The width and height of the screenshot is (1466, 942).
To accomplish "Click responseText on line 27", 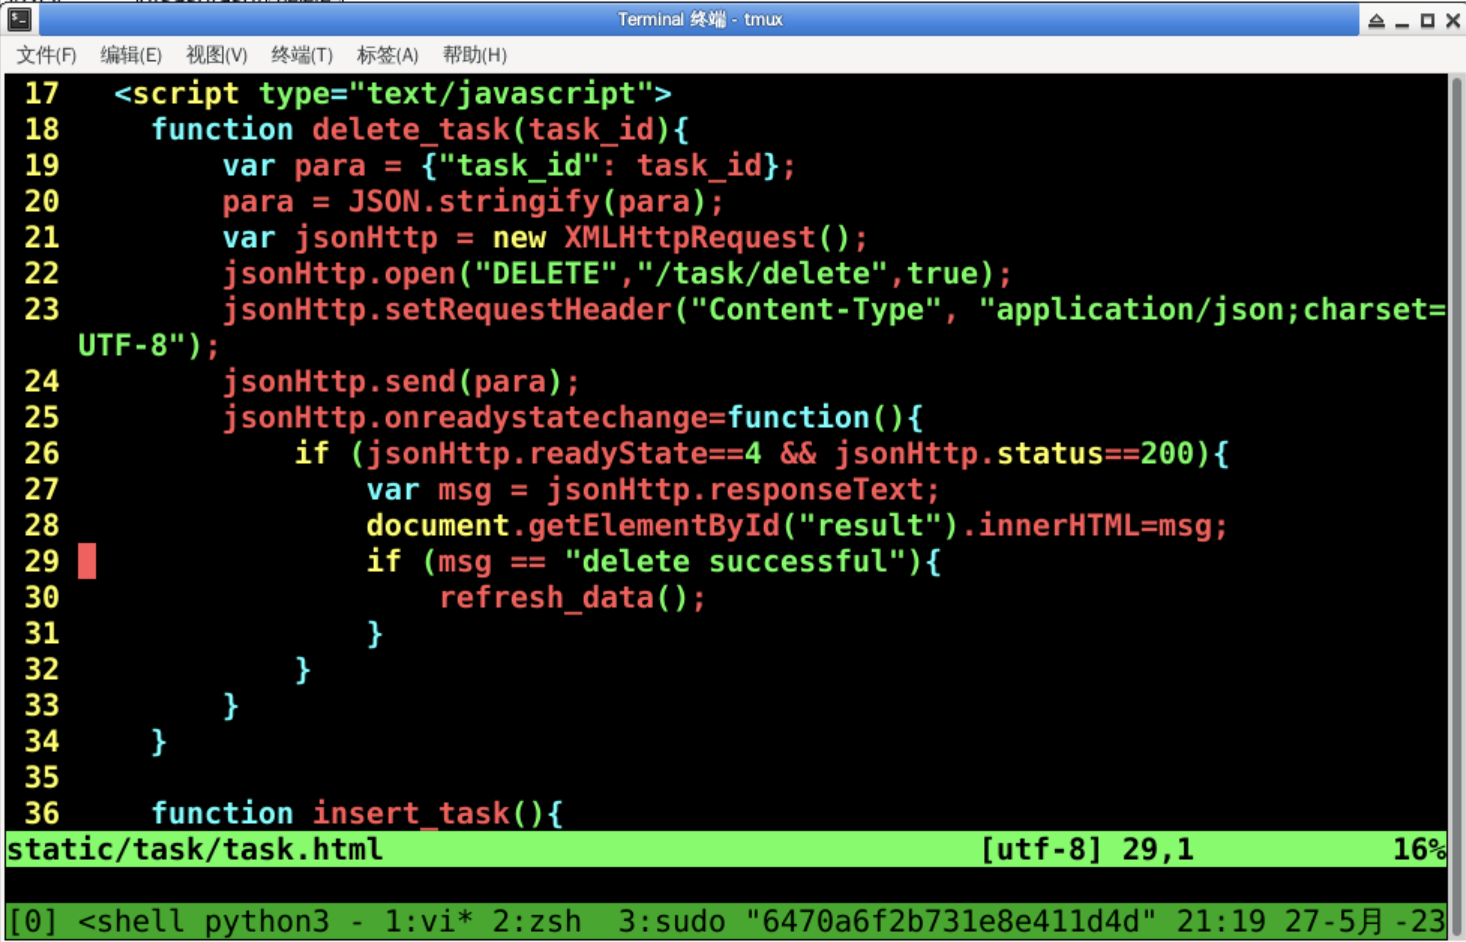I will [816, 489].
